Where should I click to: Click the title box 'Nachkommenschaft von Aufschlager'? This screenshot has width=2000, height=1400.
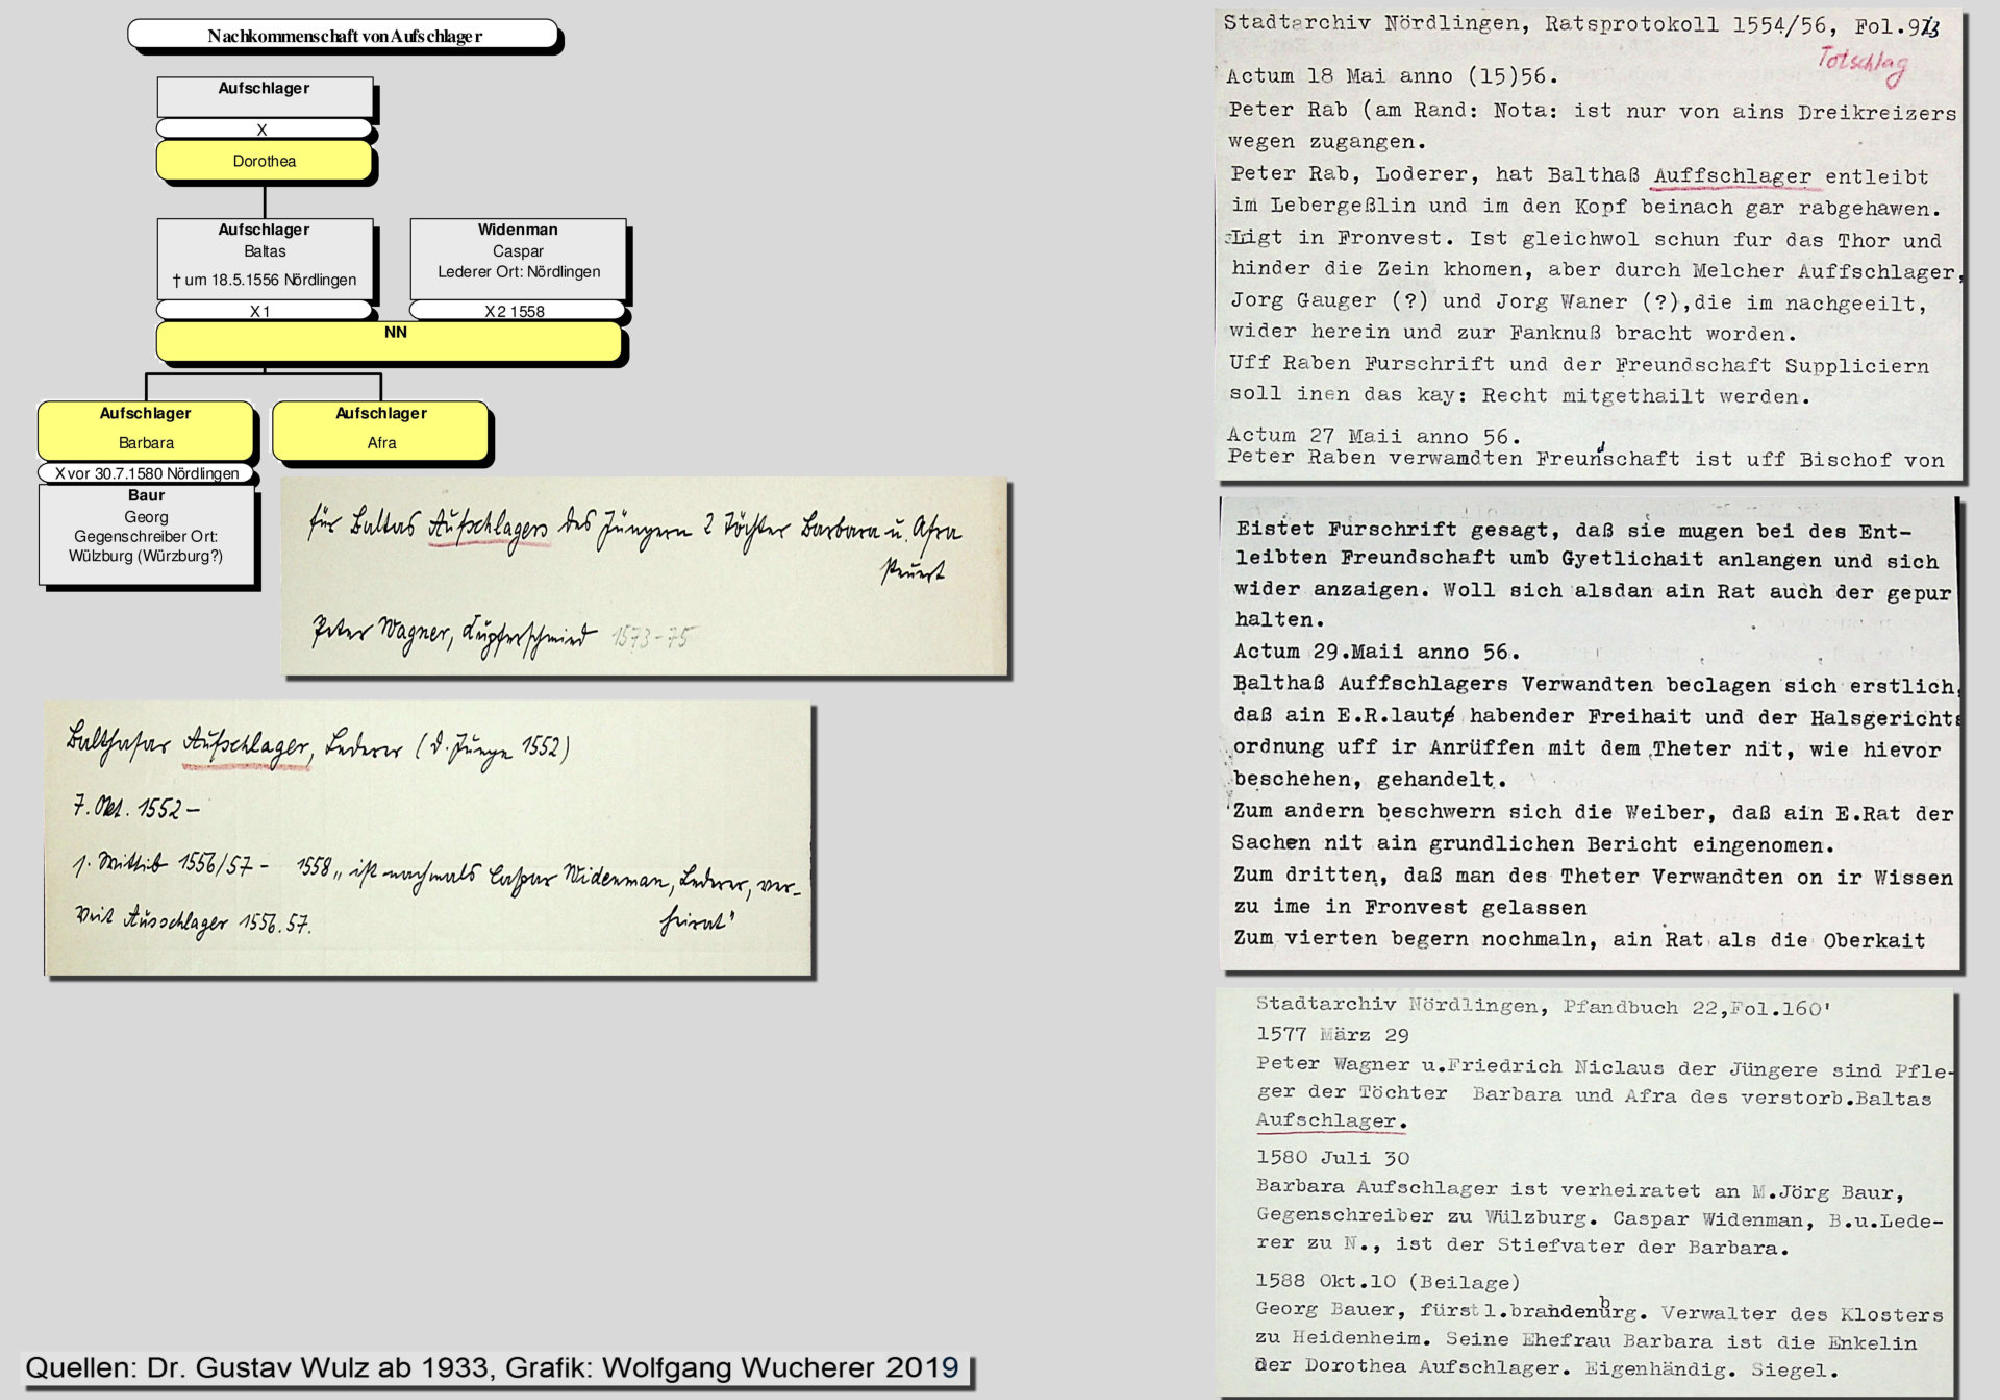[343, 35]
